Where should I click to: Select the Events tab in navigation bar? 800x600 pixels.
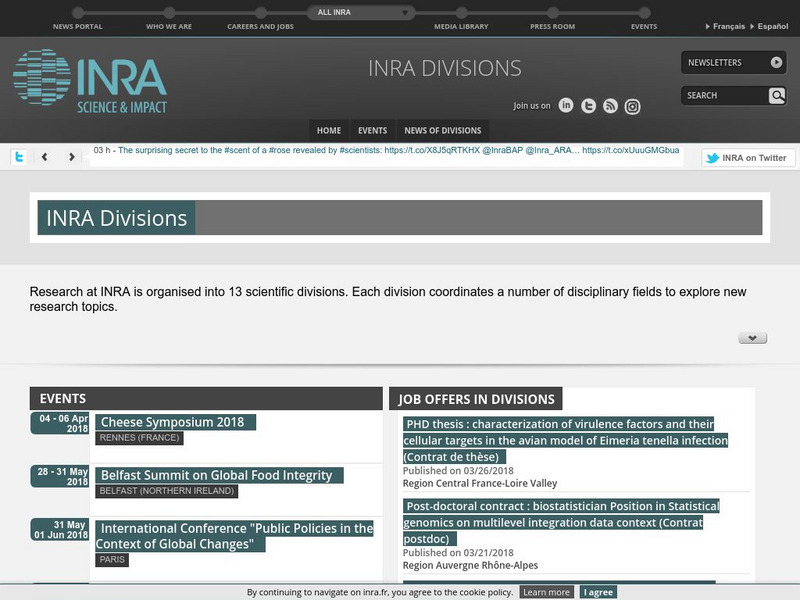(372, 130)
